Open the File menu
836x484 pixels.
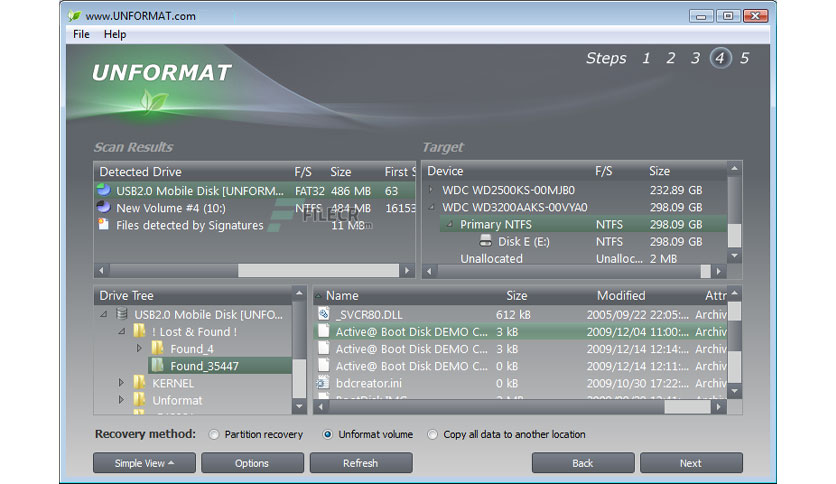pyautogui.click(x=81, y=34)
